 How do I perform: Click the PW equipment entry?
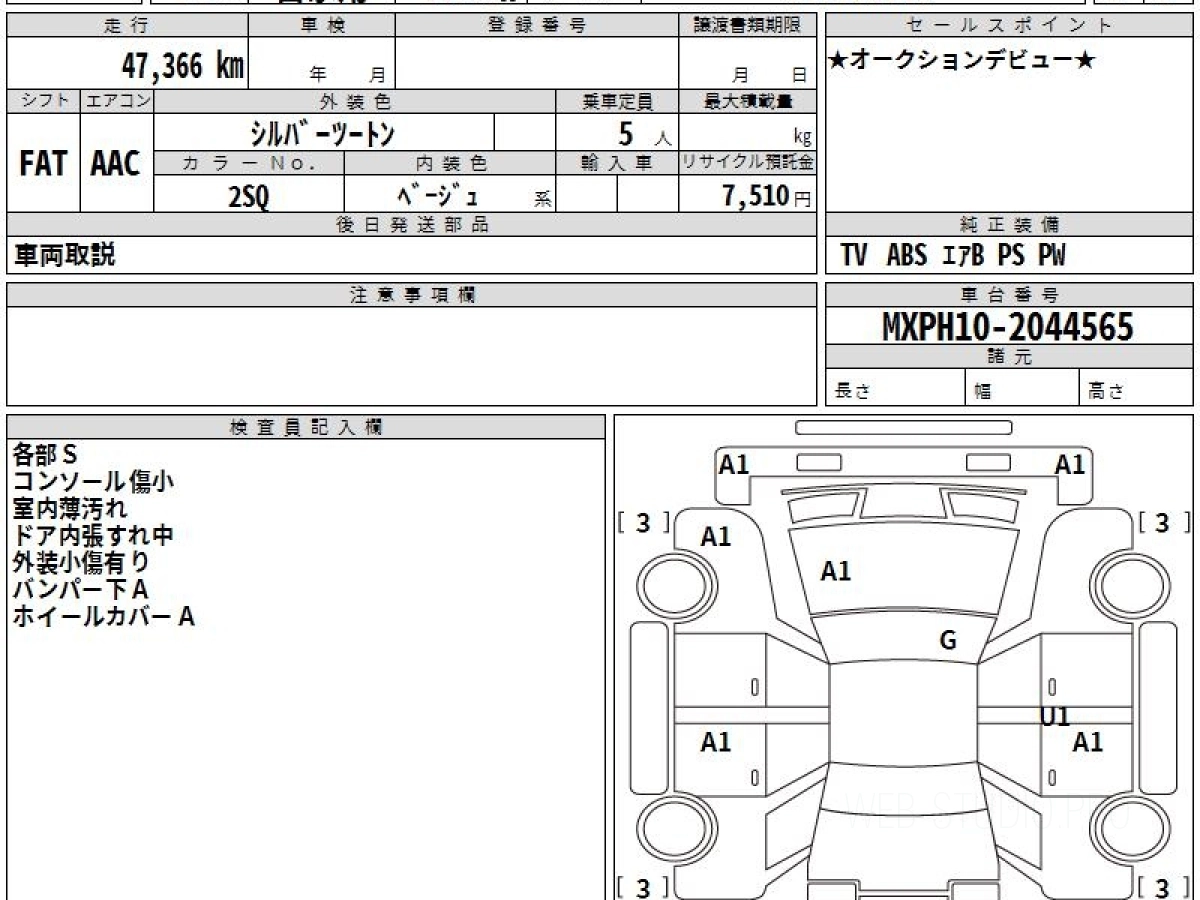[1051, 256]
